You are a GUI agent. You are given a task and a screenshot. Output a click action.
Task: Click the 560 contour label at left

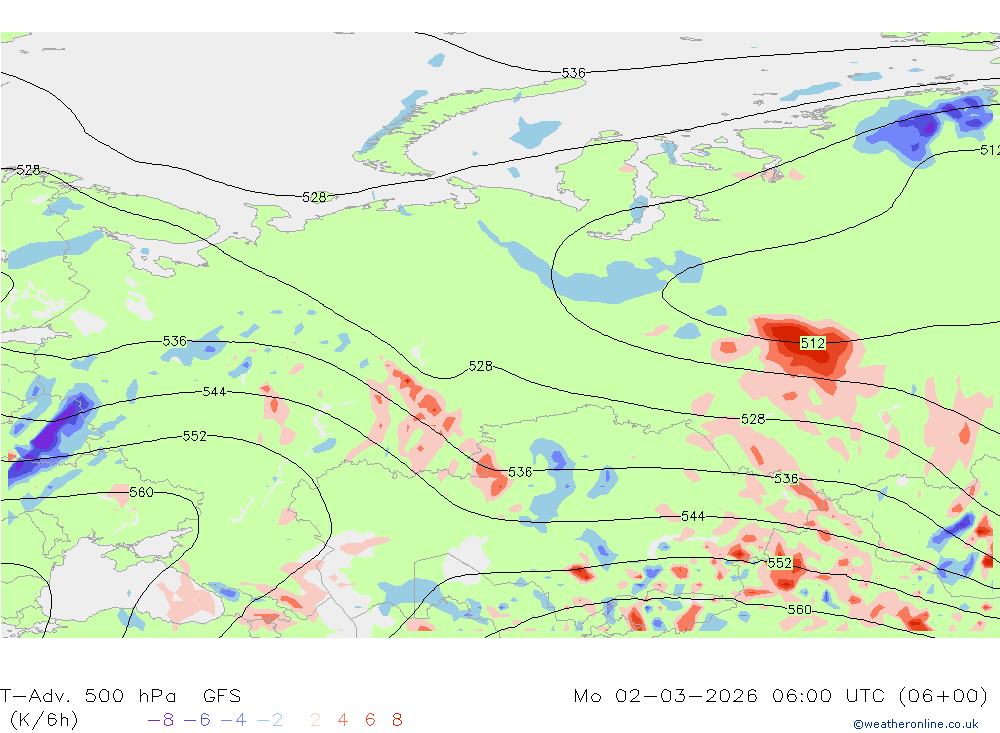point(141,492)
